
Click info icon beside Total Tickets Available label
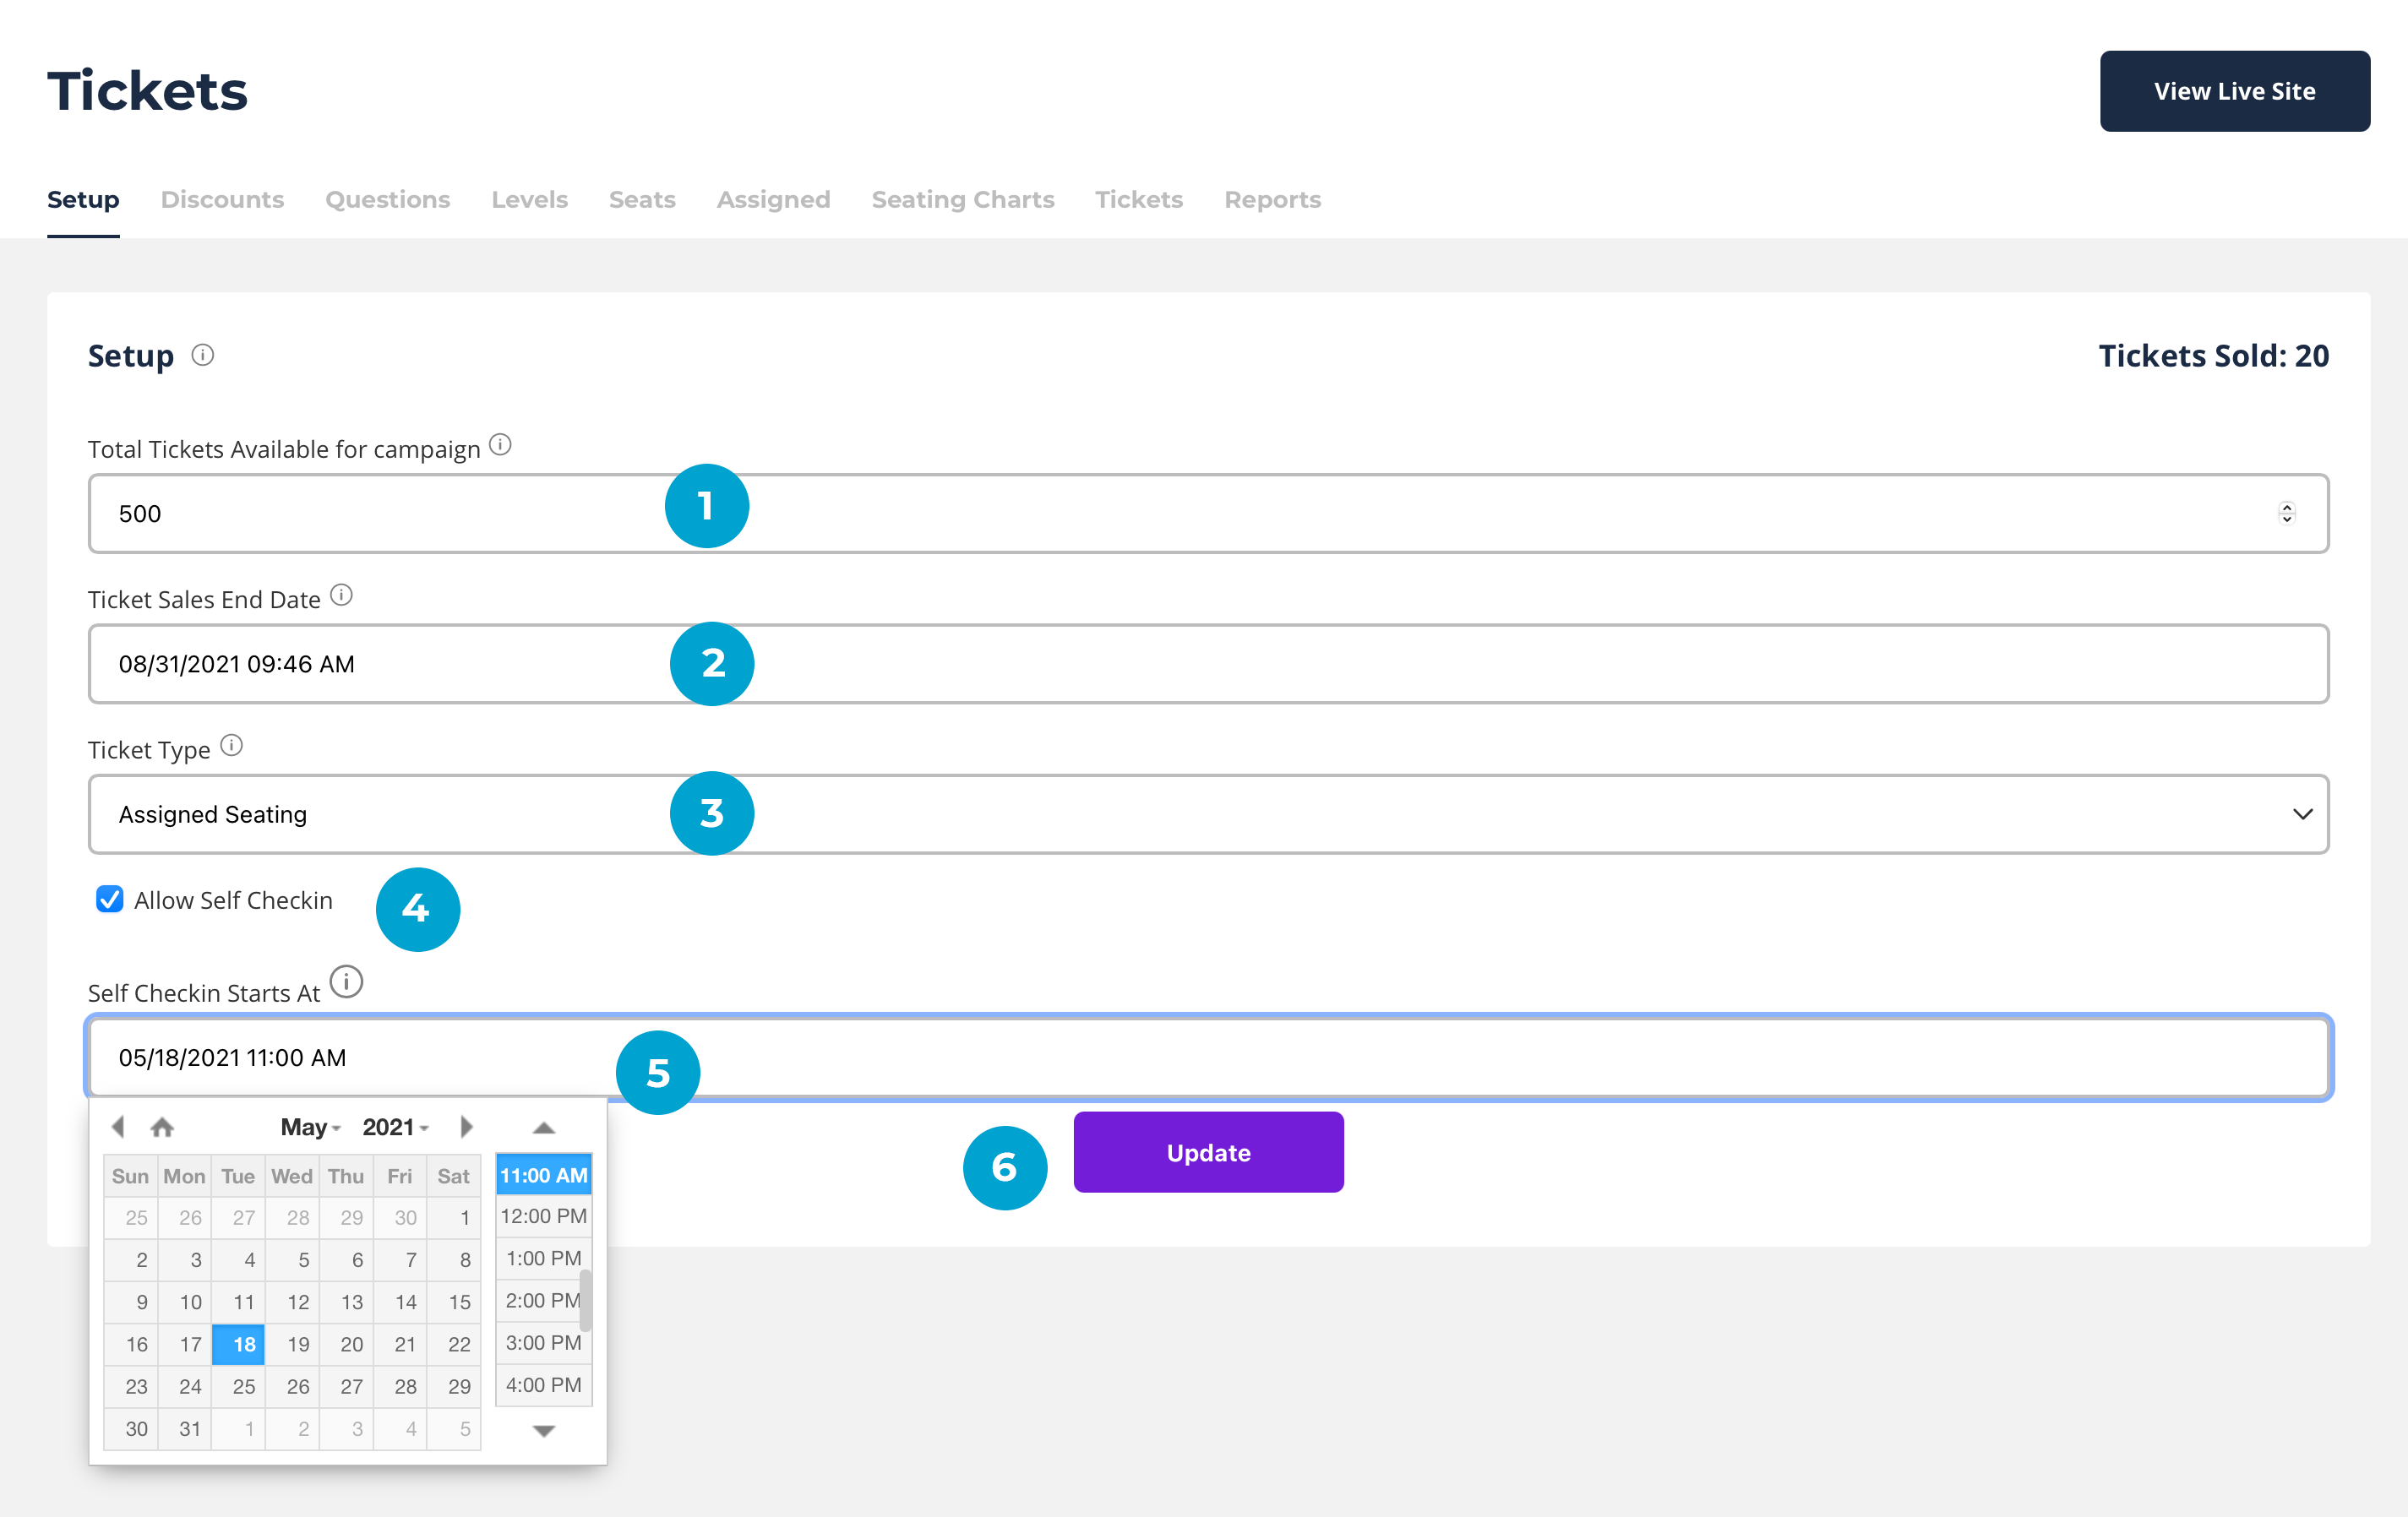tap(501, 445)
